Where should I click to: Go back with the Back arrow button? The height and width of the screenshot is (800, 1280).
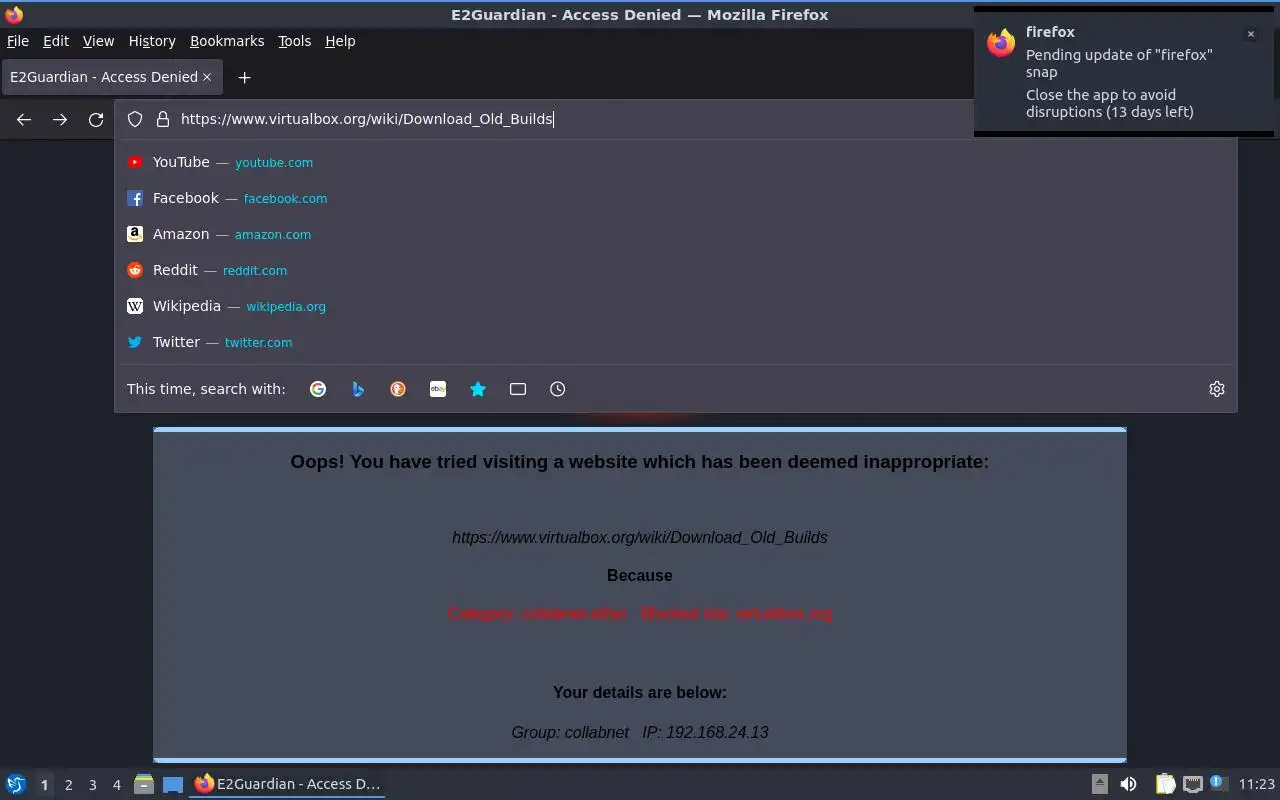24,120
